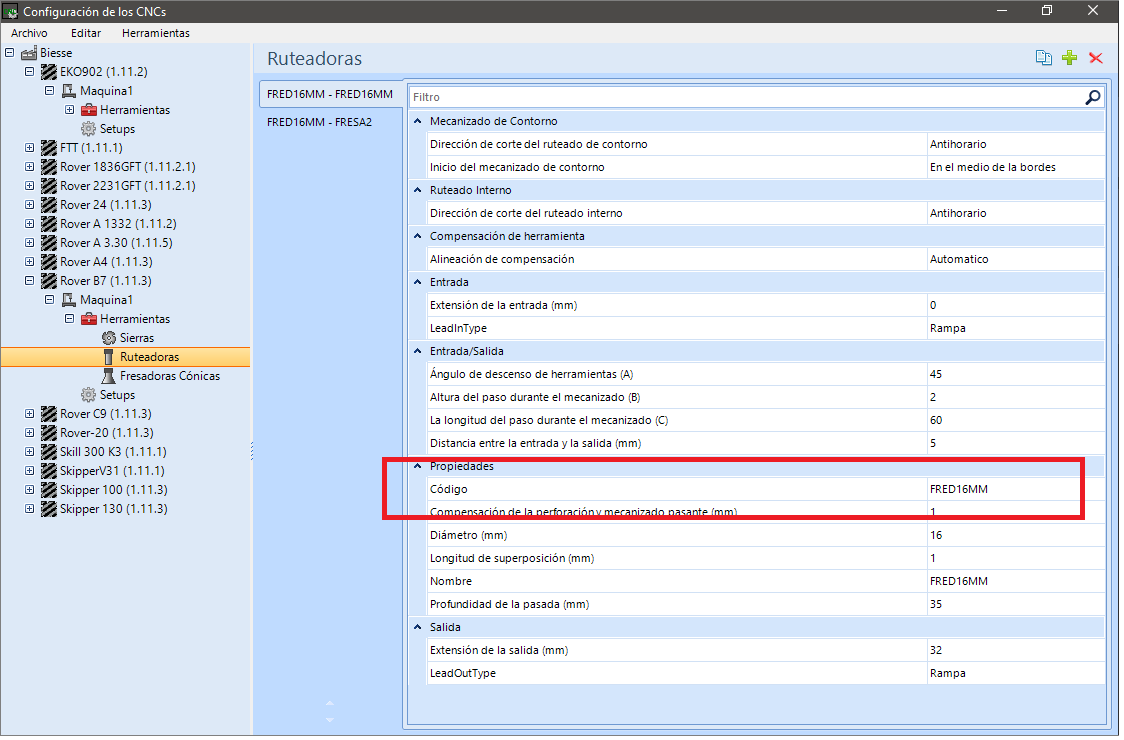Expand Herramientas under EKO902 Maquina1
1124x740 pixels.
[x=70, y=110]
